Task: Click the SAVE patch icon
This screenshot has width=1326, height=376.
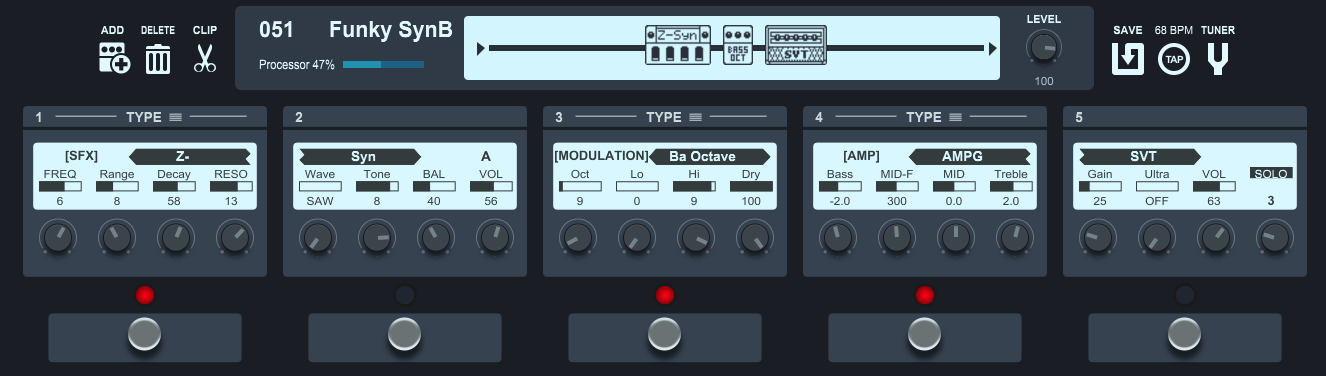Action: pyautogui.click(x=1128, y=59)
